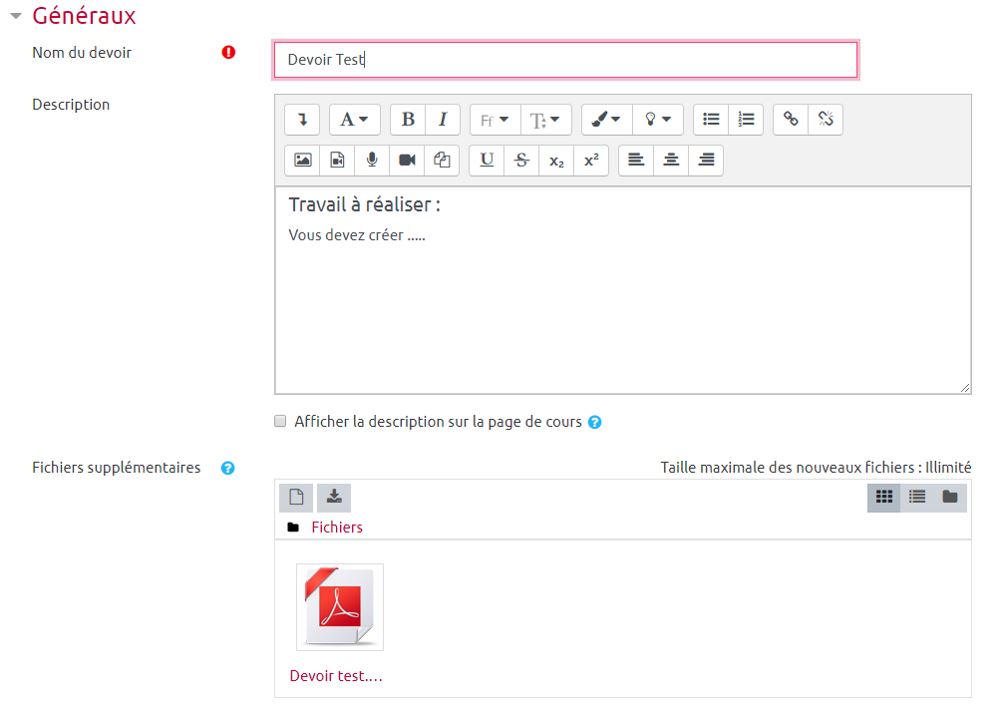The height and width of the screenshot is (714, 985).
Task: Switch file view to detailed list mode
Action: point(917,497)
